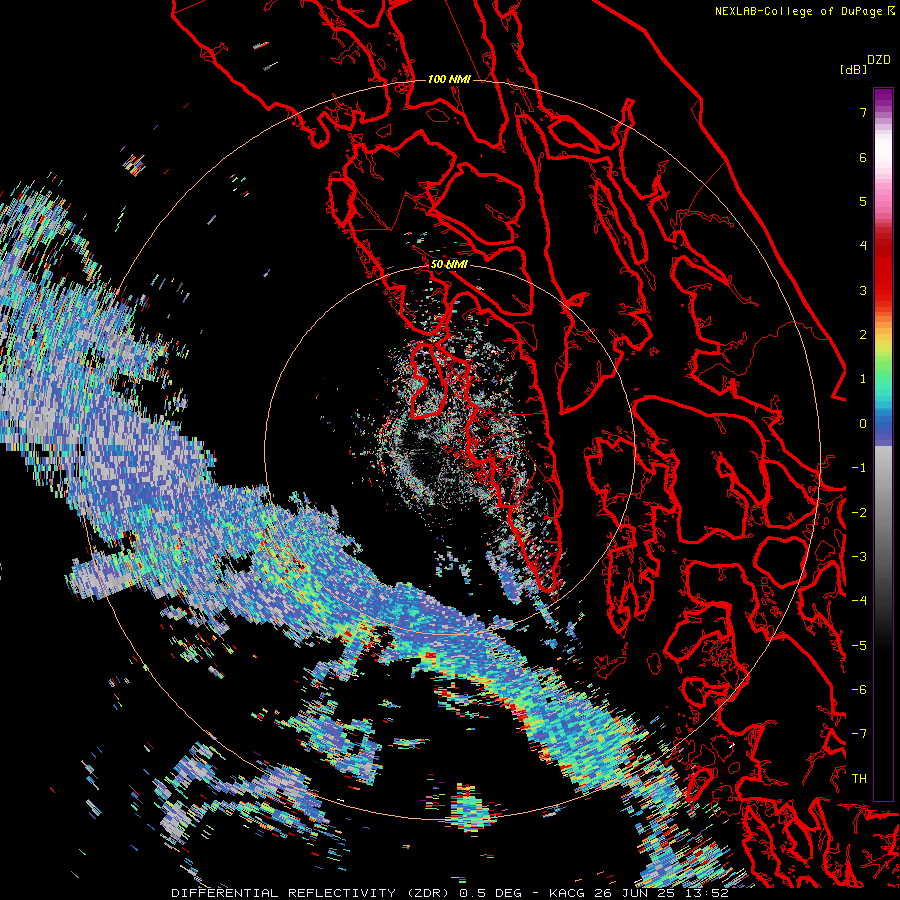Click the 2 value on the color scale
This screenshot has height=900, width=900.
pos(863,335)
